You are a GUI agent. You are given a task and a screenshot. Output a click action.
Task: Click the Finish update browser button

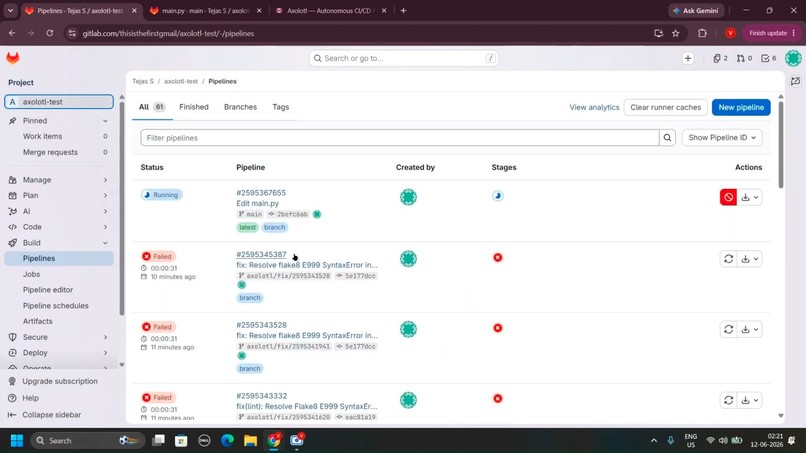pos(772,33)
